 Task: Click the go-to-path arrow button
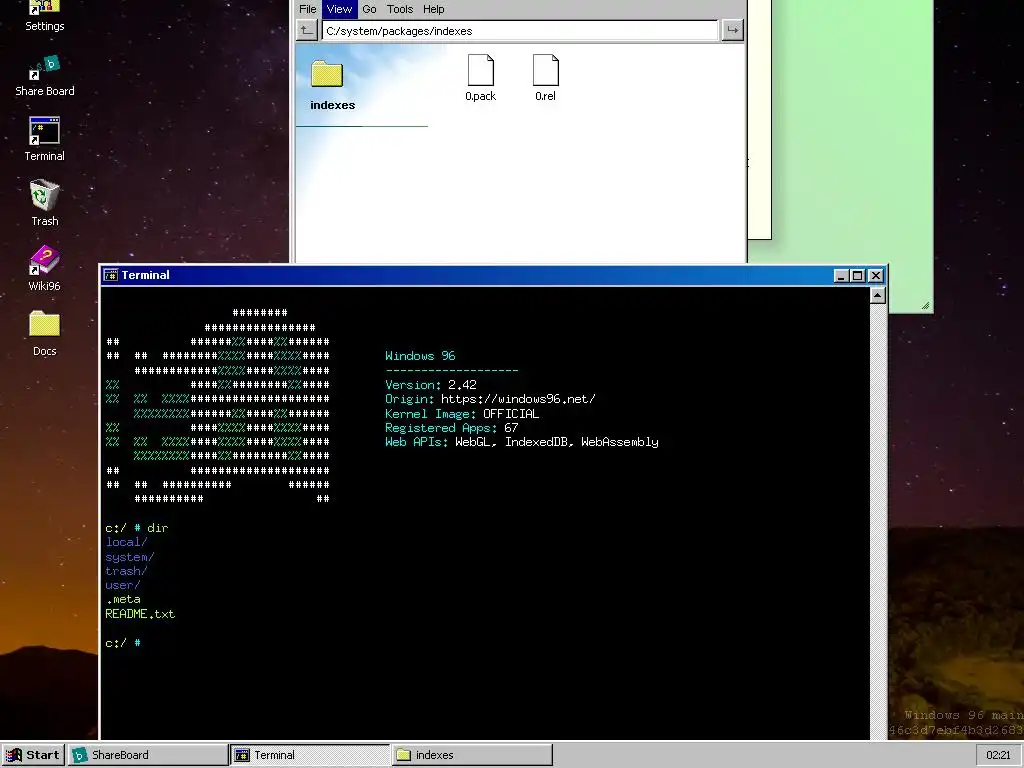(x=732, y=30)
